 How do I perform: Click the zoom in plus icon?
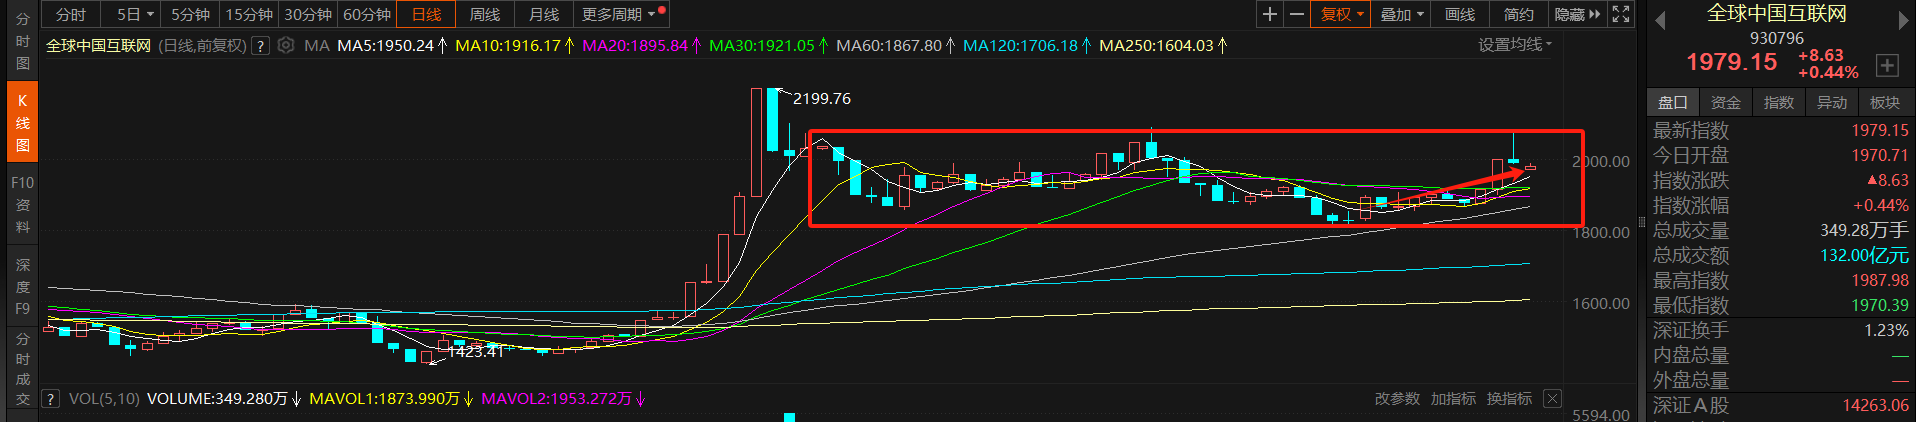[x=1270, y=14]
